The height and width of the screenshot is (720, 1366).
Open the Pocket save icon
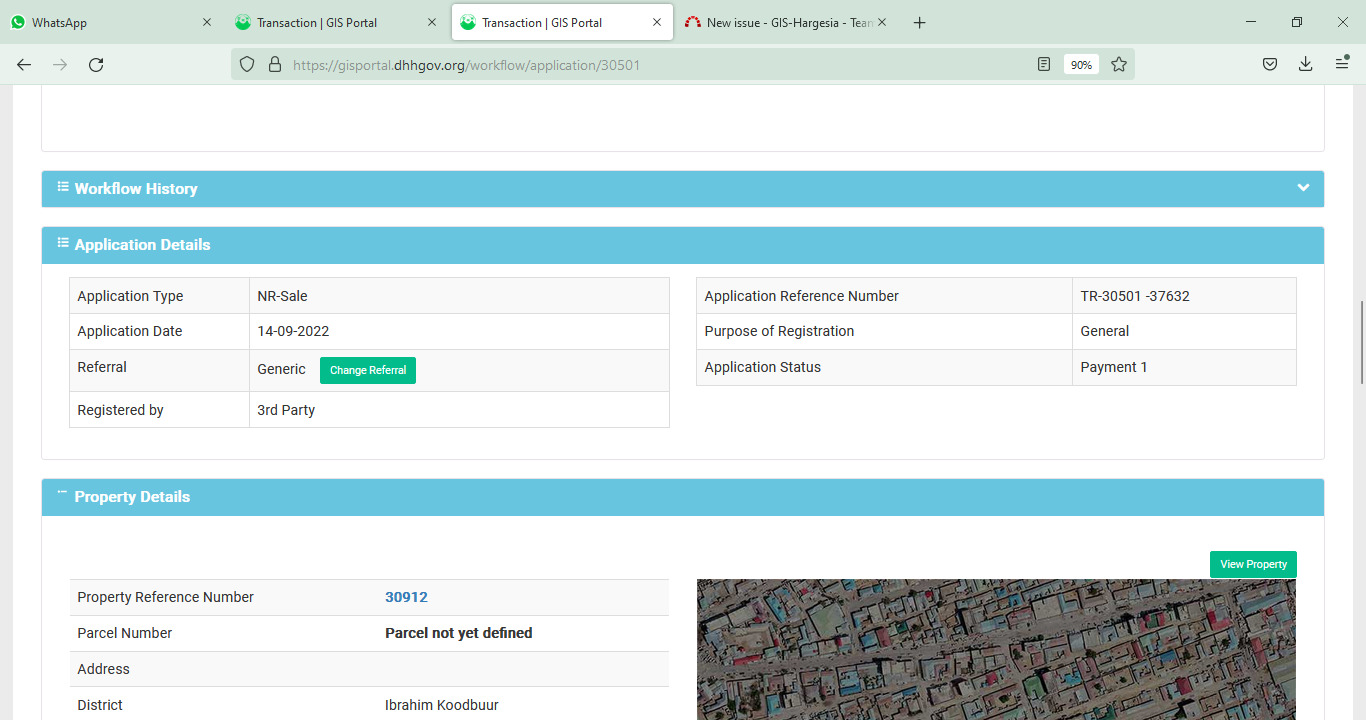[1269, 64]
